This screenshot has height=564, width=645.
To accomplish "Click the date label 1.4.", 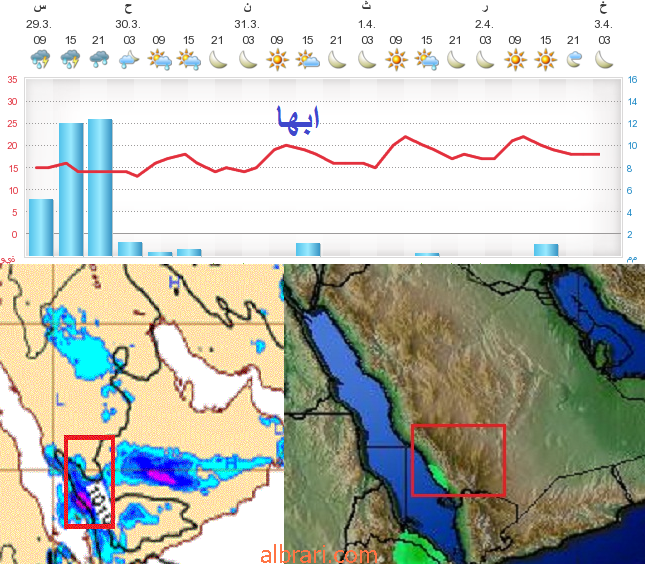I will [x=367, y=24].
